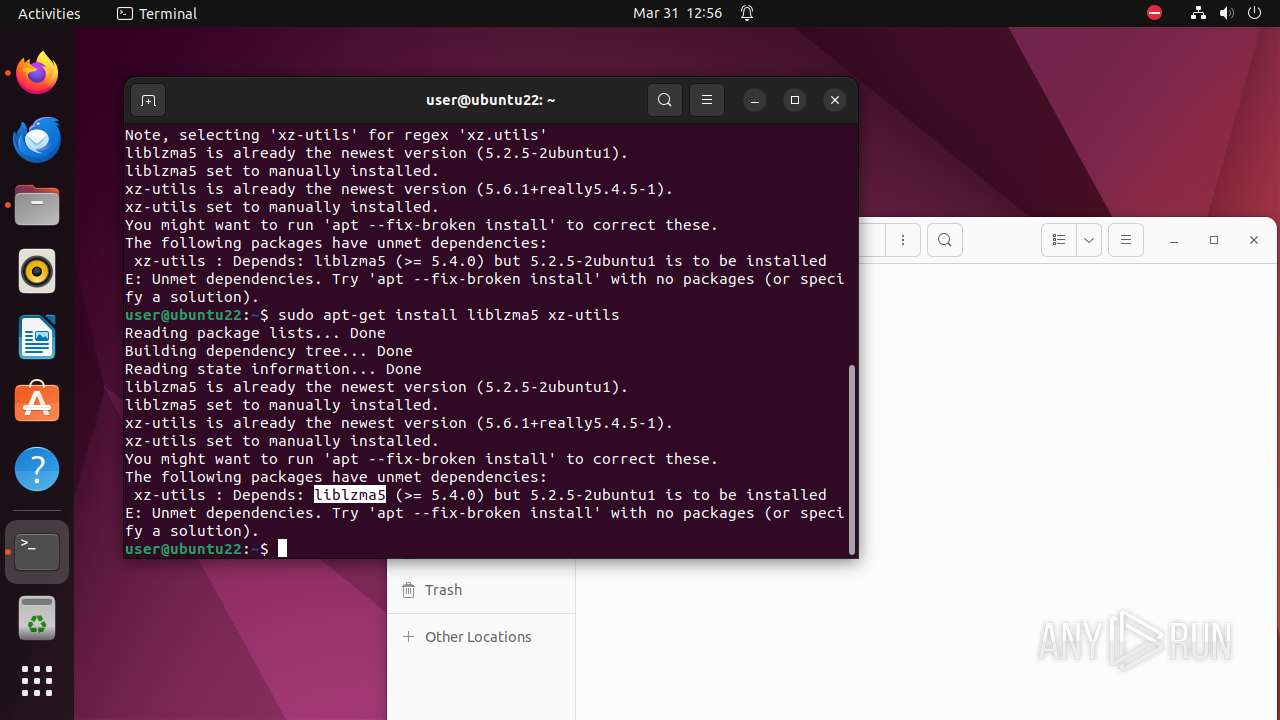Click highlighted liblzma5 text in terminal
The image size is (1280, 720).
[350, 495]
